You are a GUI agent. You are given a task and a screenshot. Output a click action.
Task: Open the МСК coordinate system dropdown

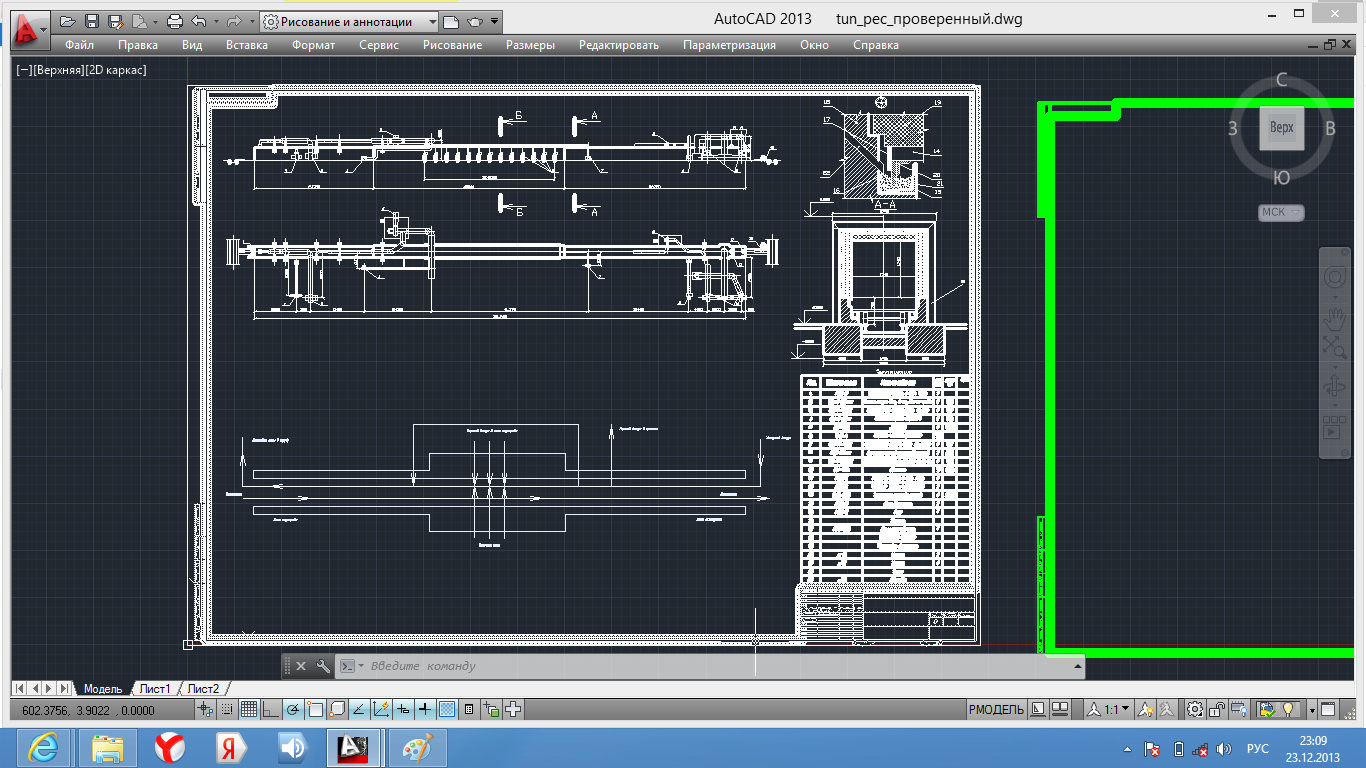click(x=1281, y=212)
